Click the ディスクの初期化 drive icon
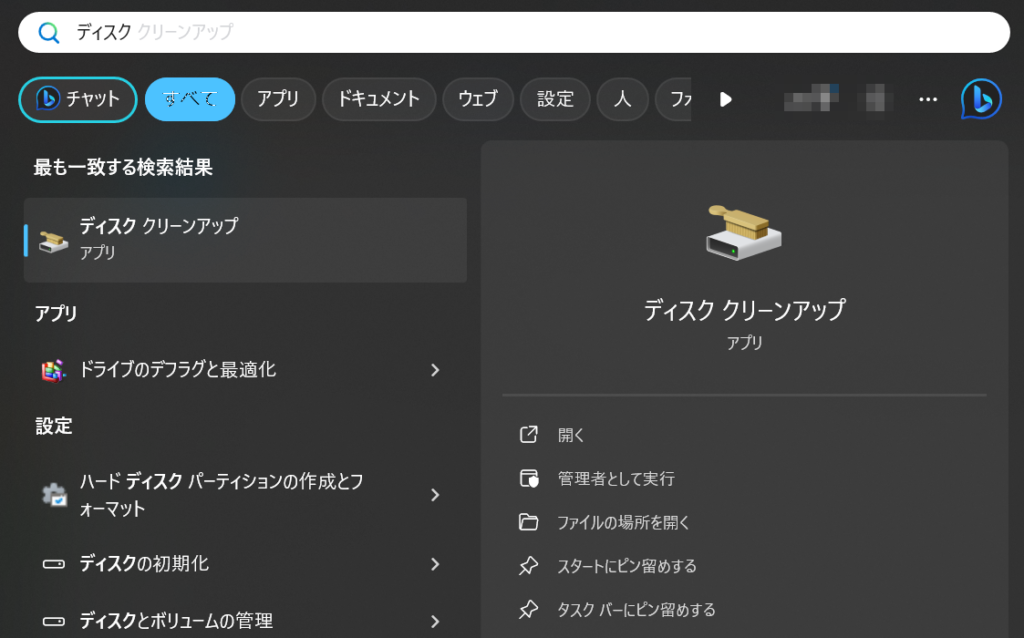The image size is (1024, 638). [x=54, y=564]
